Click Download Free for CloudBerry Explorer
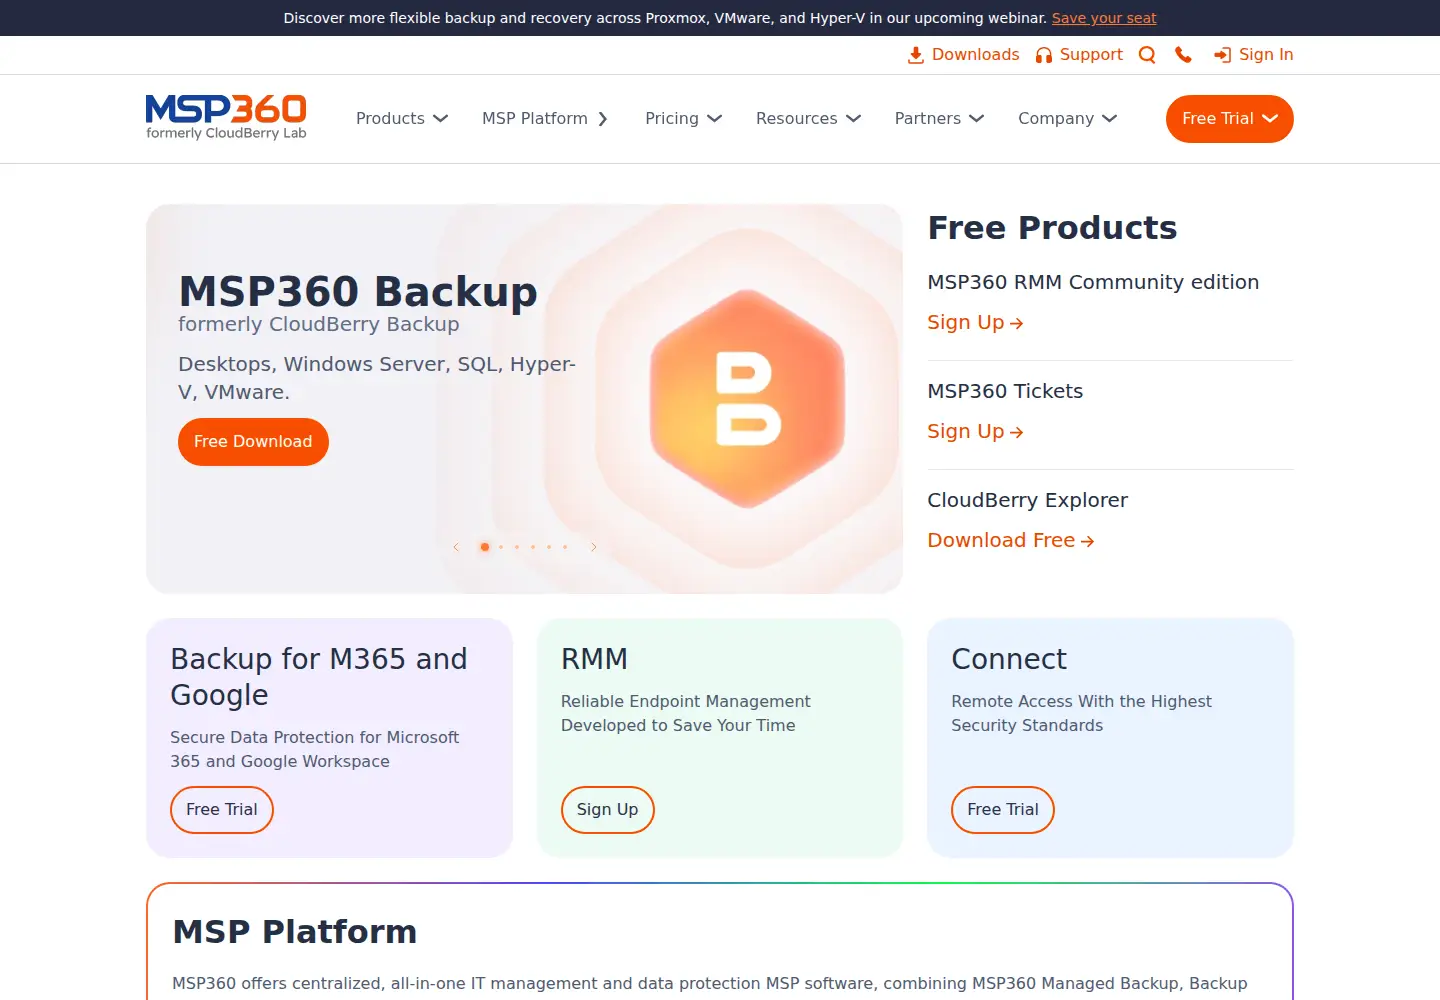This screenshot has width=1440, height=1000. tap(1011, 540)
